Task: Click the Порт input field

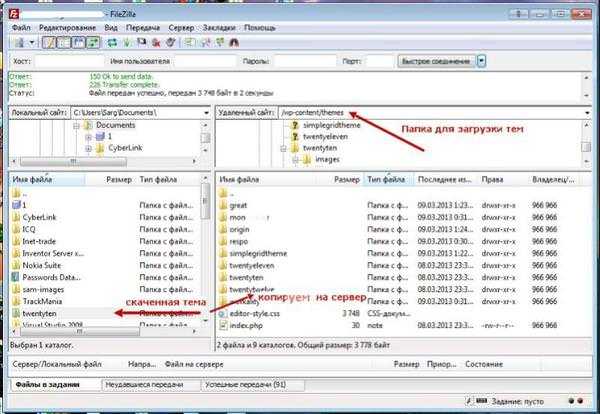Action: coord(380,61)
